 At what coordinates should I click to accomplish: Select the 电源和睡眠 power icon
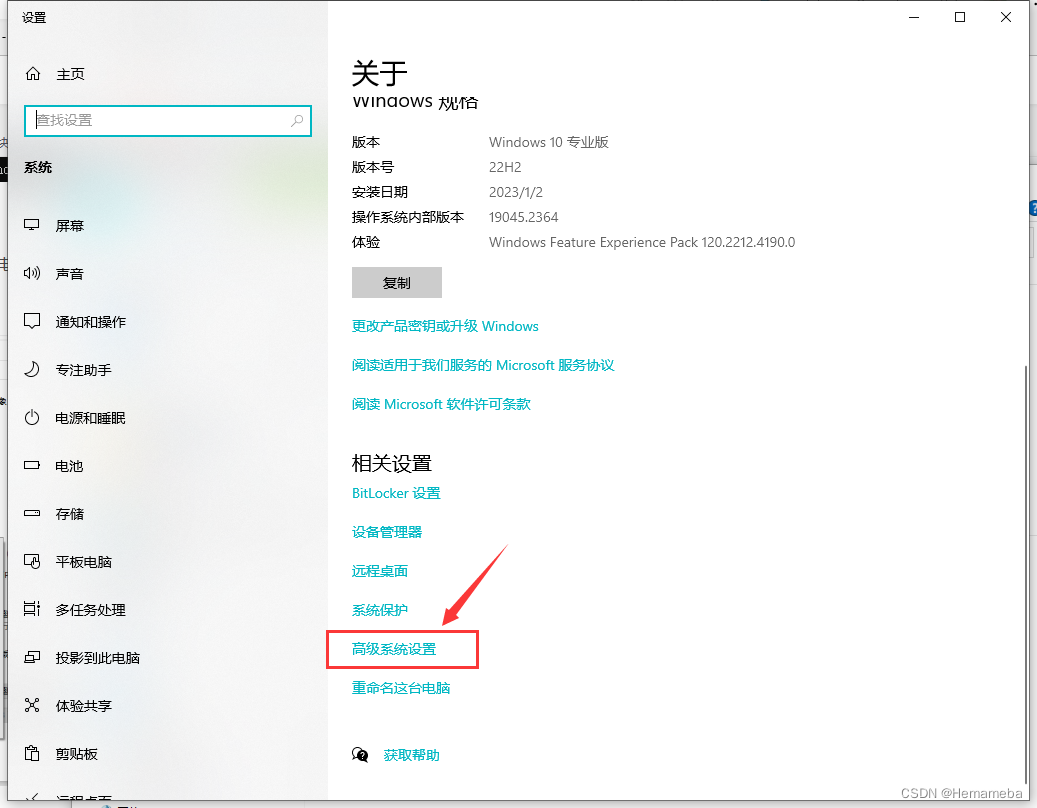tap(33, 417)
